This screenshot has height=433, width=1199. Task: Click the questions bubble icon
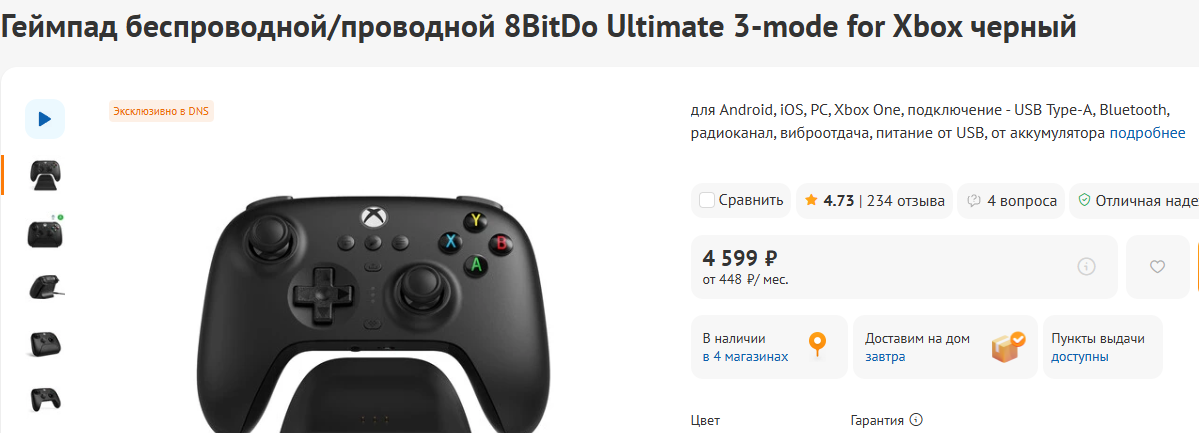[x=974, y=201]
